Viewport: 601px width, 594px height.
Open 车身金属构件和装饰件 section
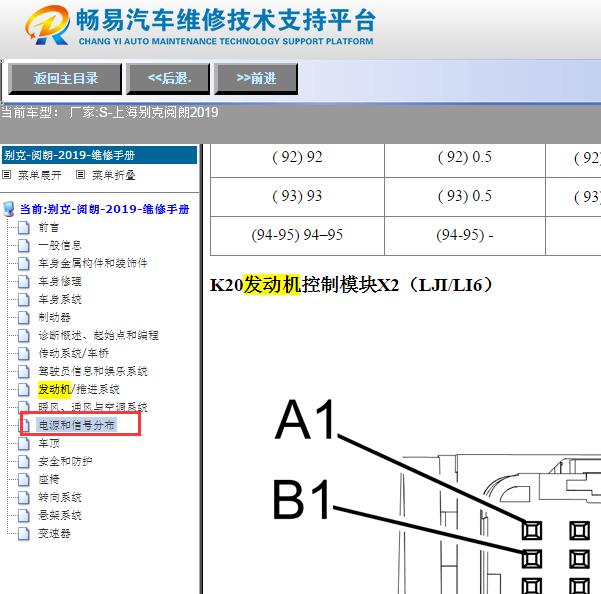(93, 263)
